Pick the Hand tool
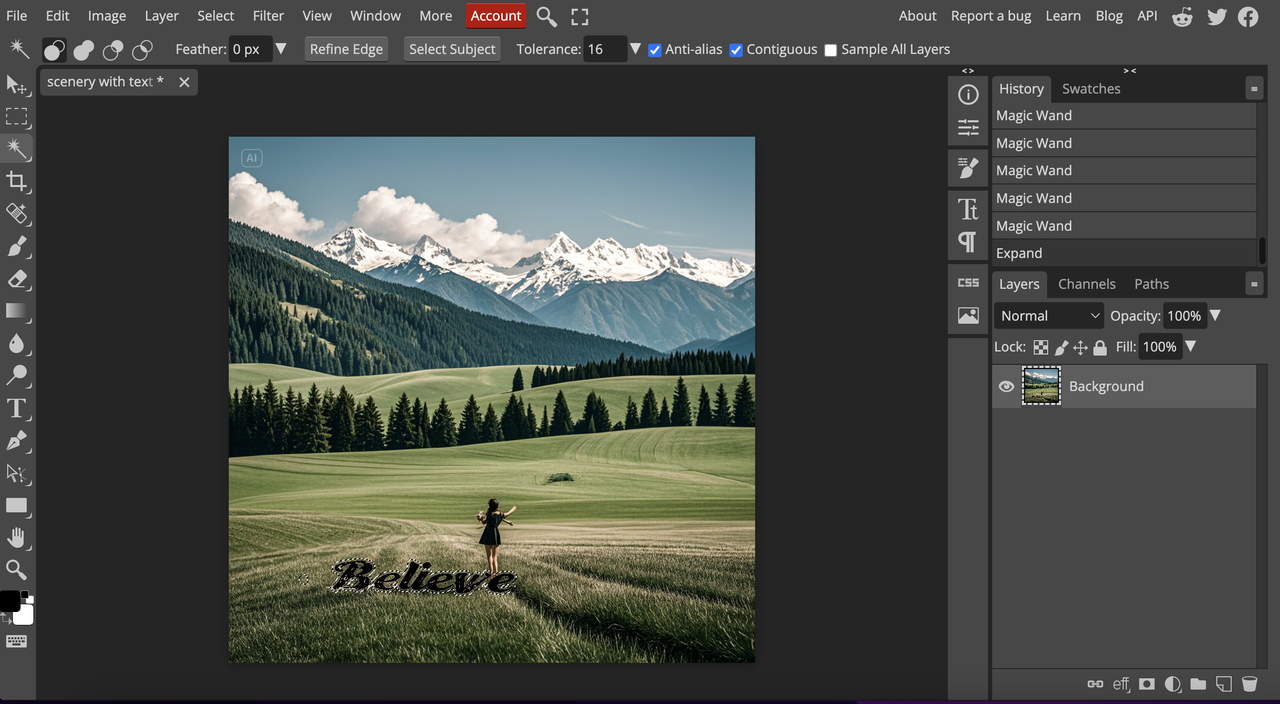The height and width of the screenshot is (704, 1280). [x=17, y=538]
